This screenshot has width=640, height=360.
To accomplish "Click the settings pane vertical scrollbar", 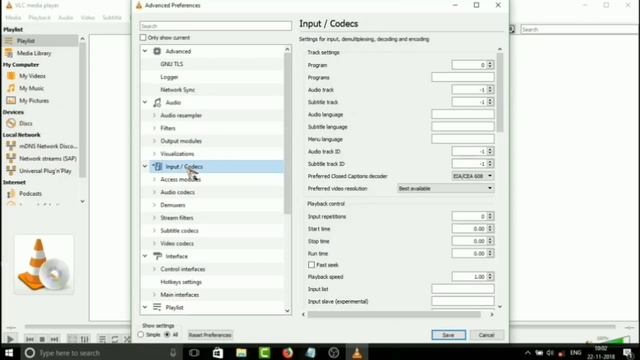I will [500, 93].
